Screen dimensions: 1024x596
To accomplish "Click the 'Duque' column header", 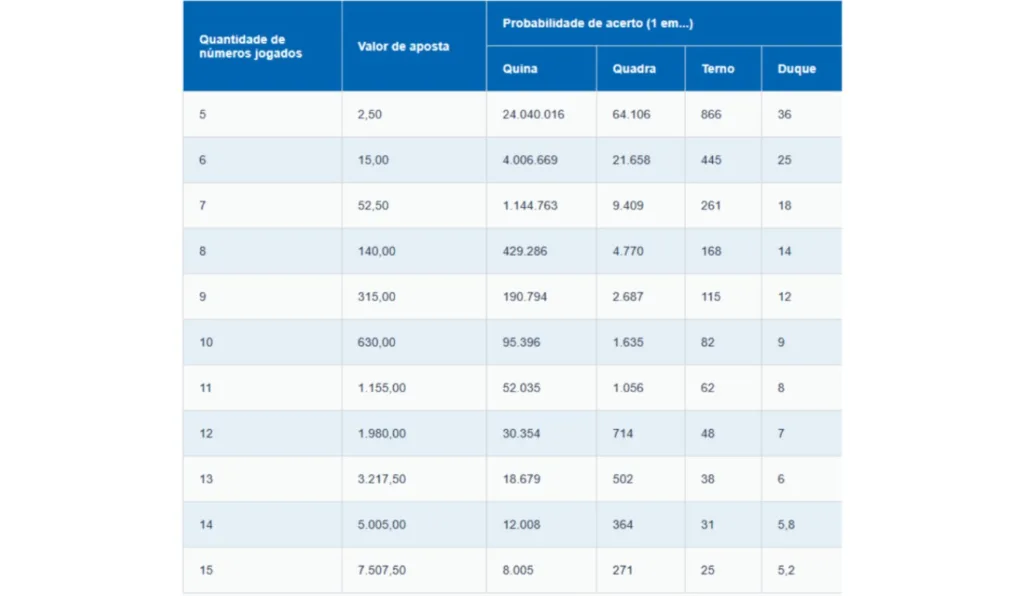I will click(x=796, y=69).
